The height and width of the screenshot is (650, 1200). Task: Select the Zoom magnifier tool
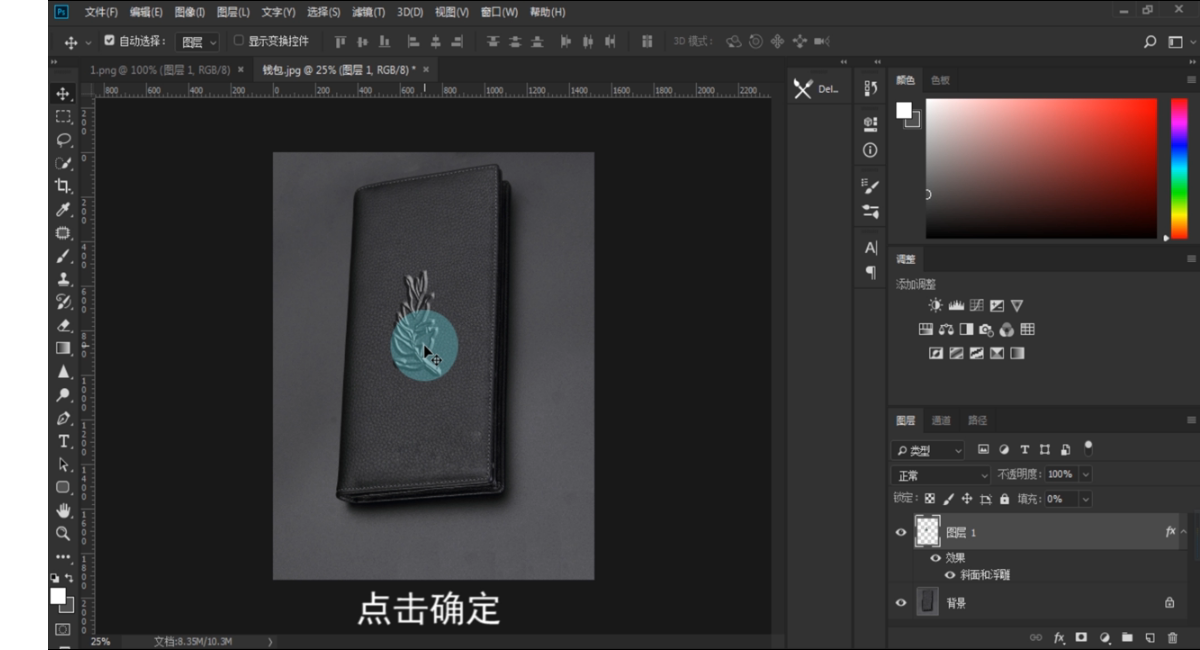pyautogui.click(x=63, y=533)
